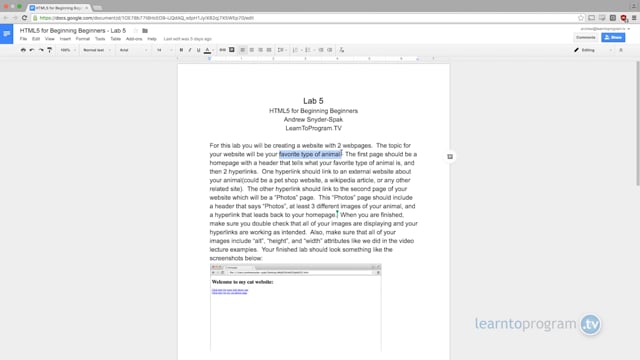
Task: Open the Arial font family dropdown
Action: tap(133, 50)
